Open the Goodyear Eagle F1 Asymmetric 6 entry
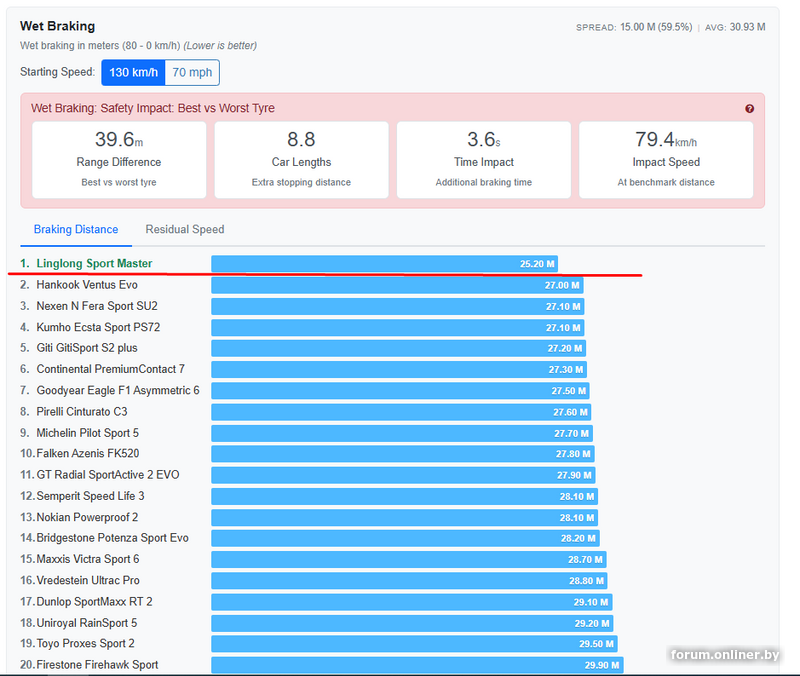Screen dimensions: 800x676 point(118,391)
